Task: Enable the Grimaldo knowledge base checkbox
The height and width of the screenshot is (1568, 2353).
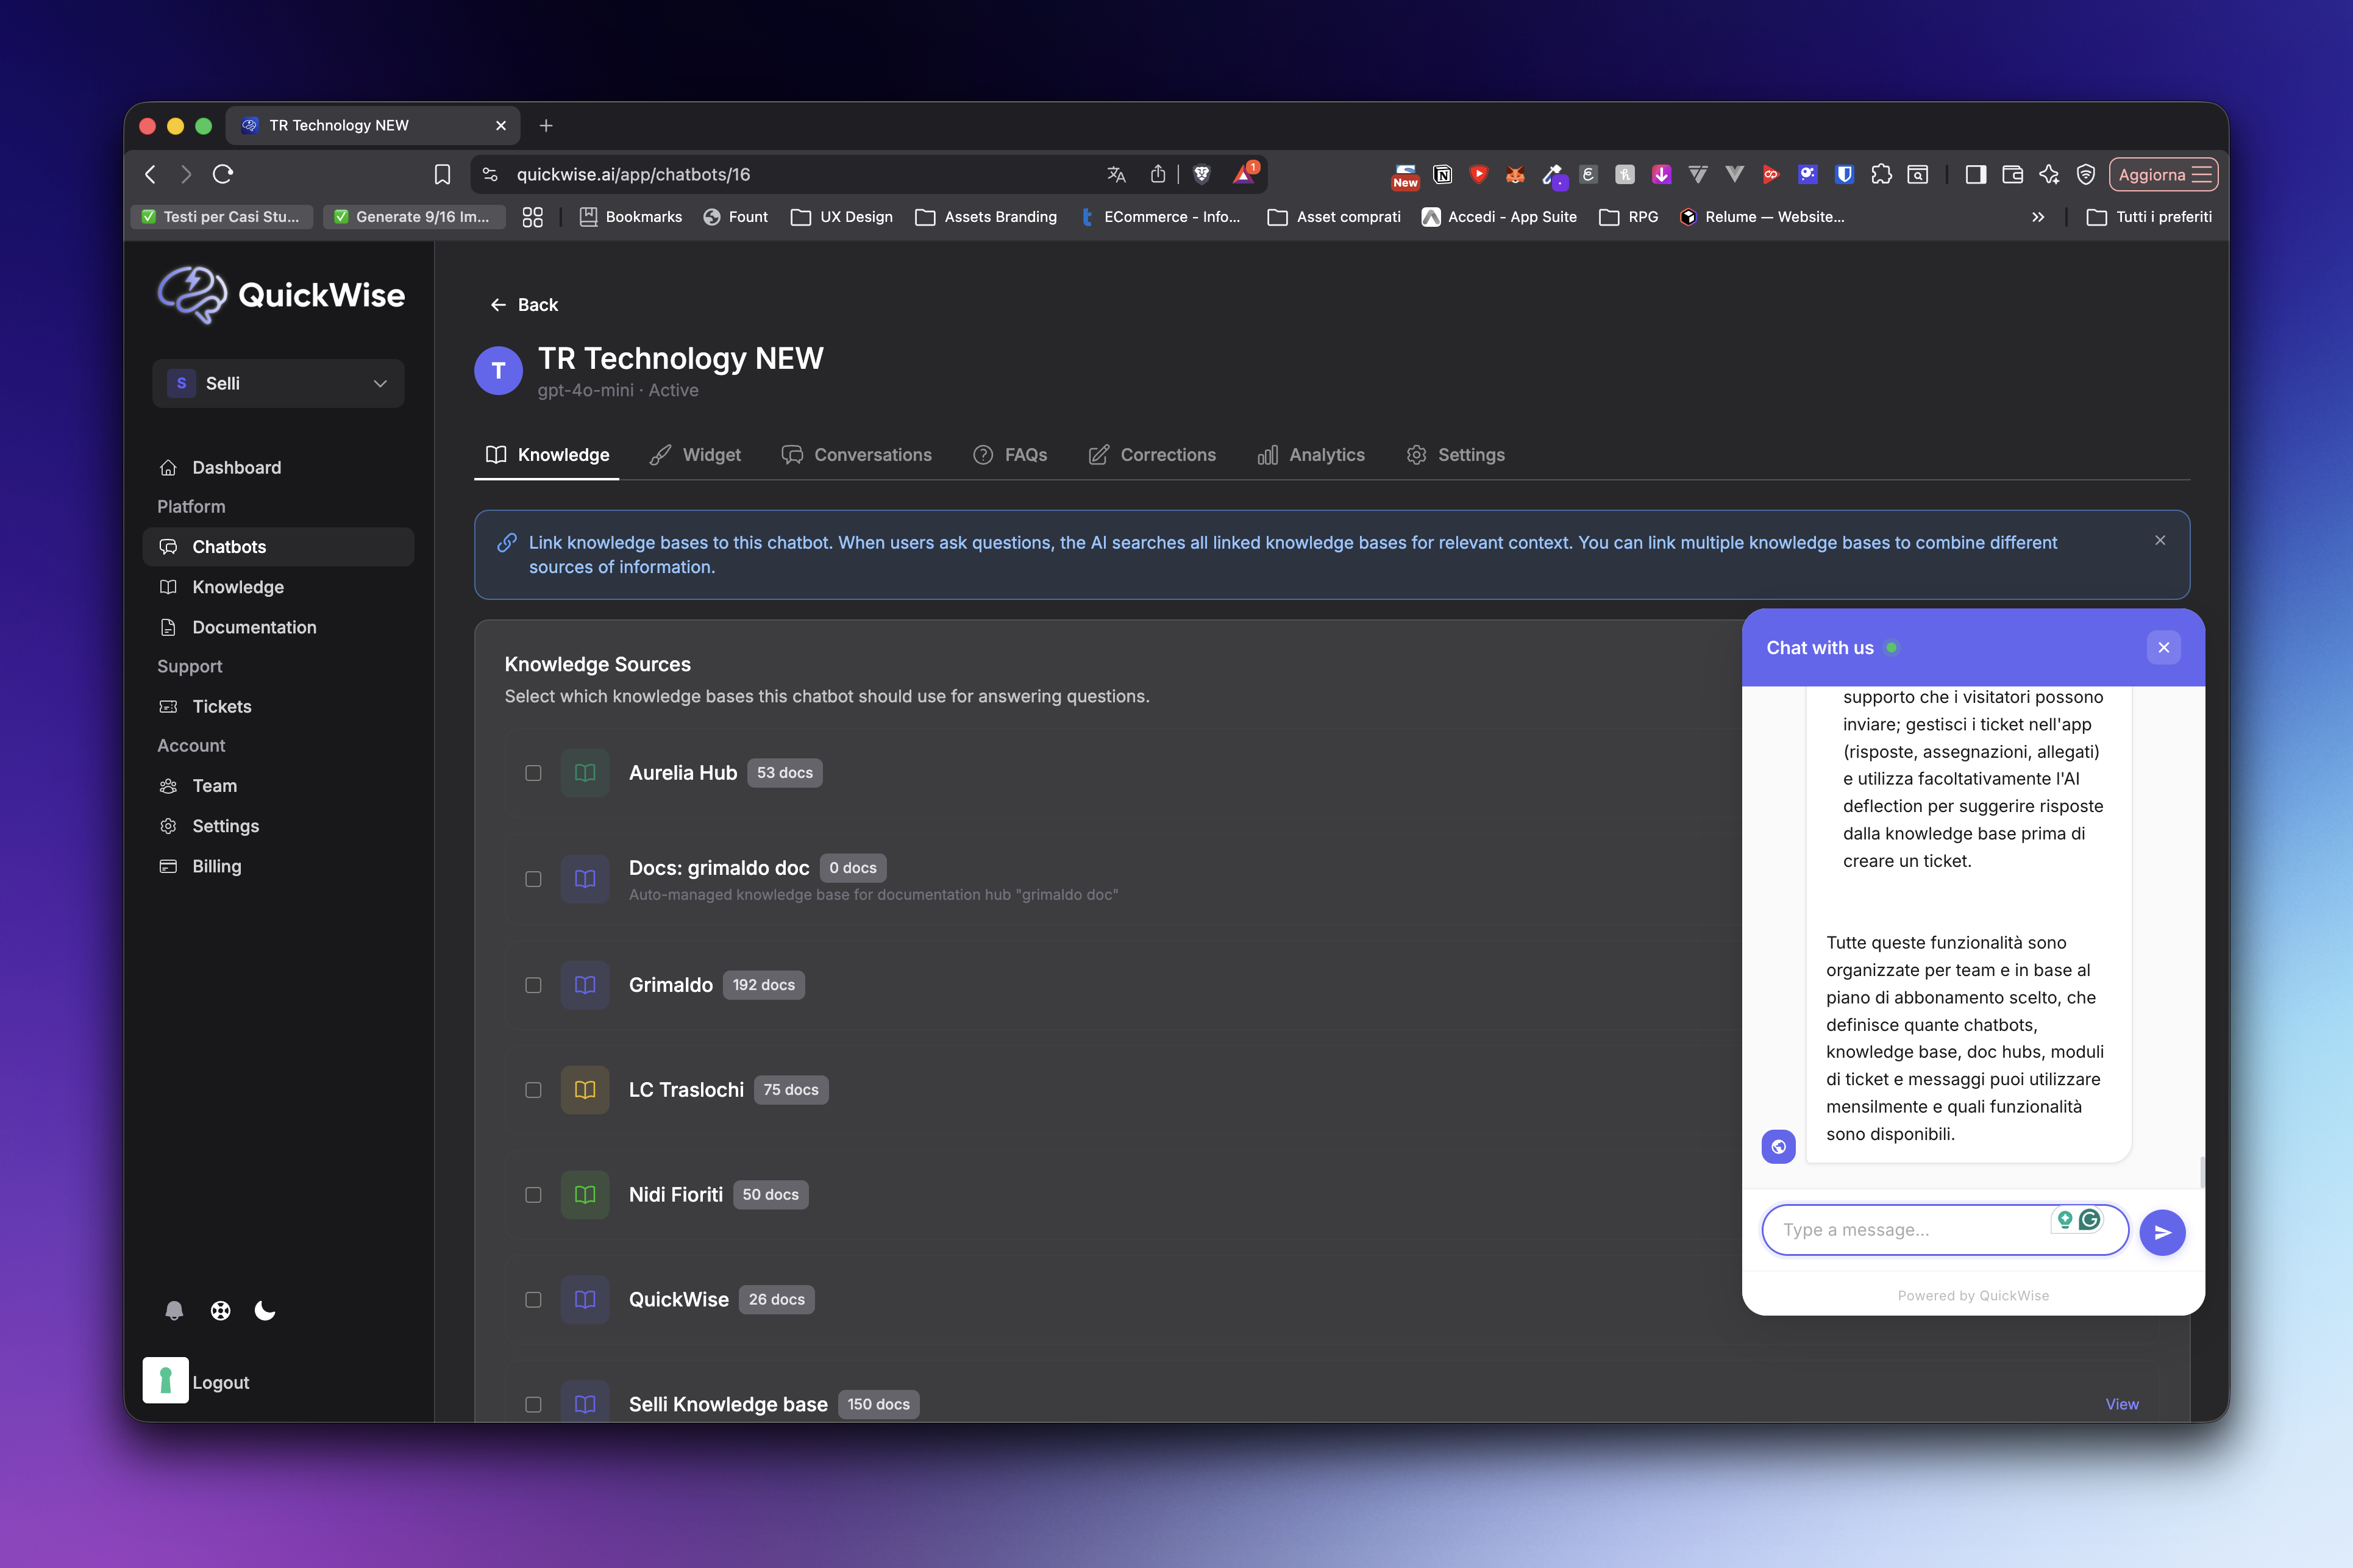Action: (x=533, y=985)
